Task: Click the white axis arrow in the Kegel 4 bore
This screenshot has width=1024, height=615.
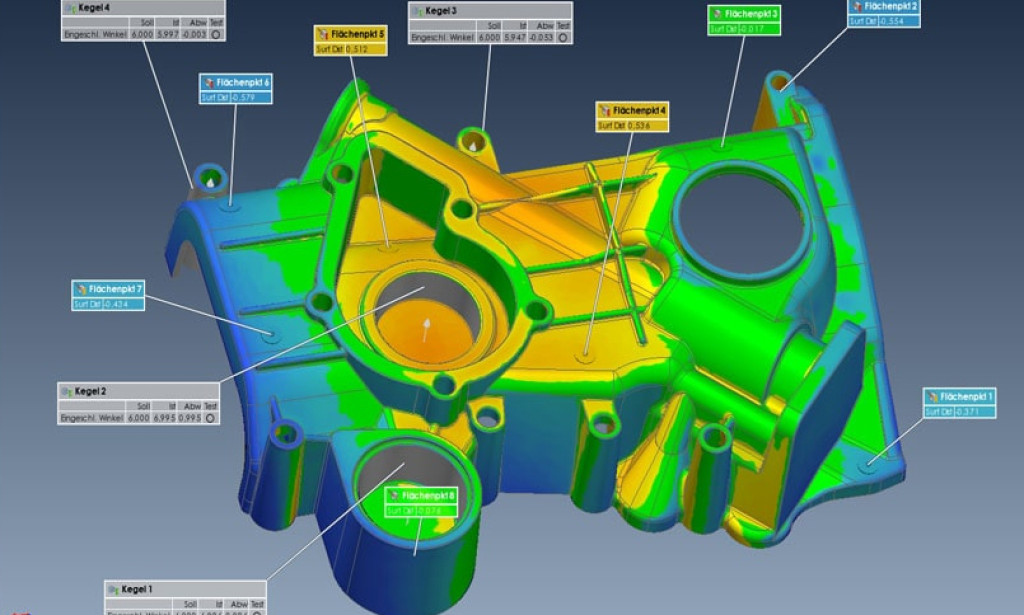Action: point(210,182)
